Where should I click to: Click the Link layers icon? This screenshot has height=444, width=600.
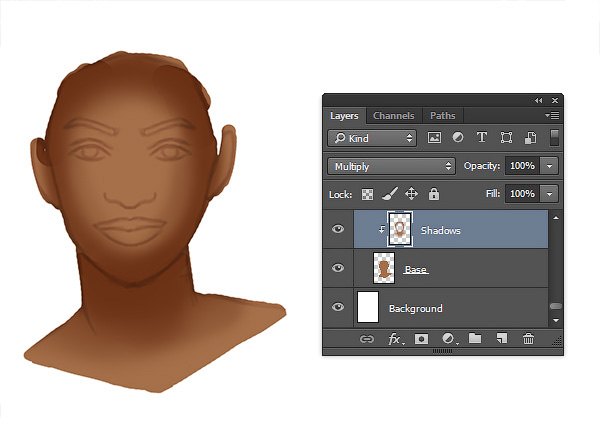pyautogui.click(x=367, y=339)
